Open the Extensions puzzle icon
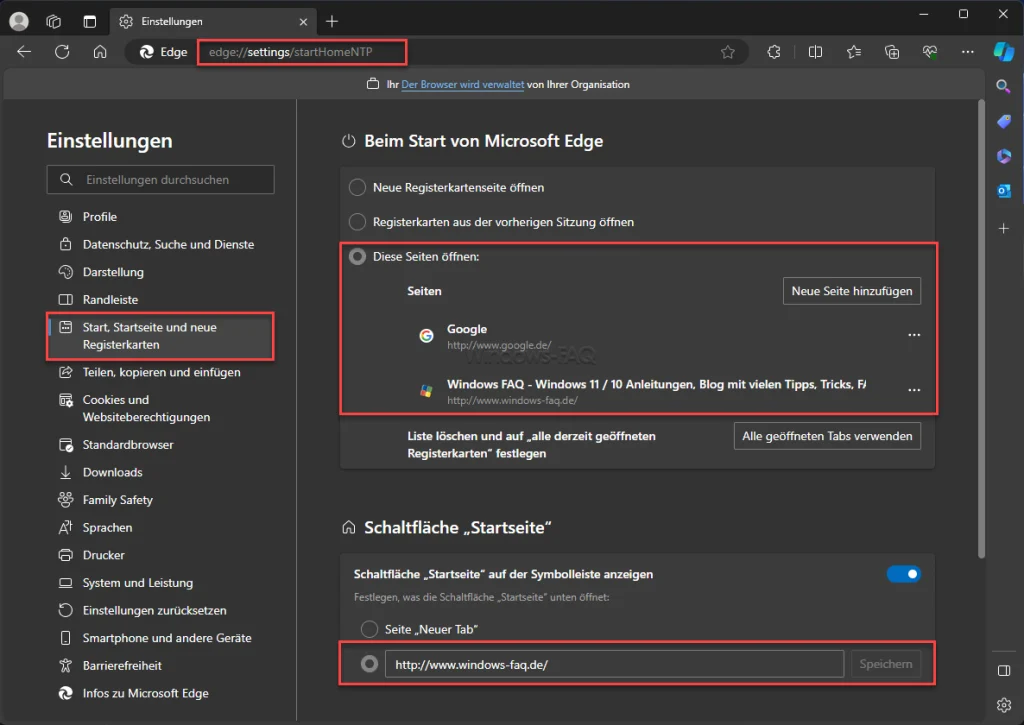This screenshot has height=725, width=1024. [x=774, y=52]
